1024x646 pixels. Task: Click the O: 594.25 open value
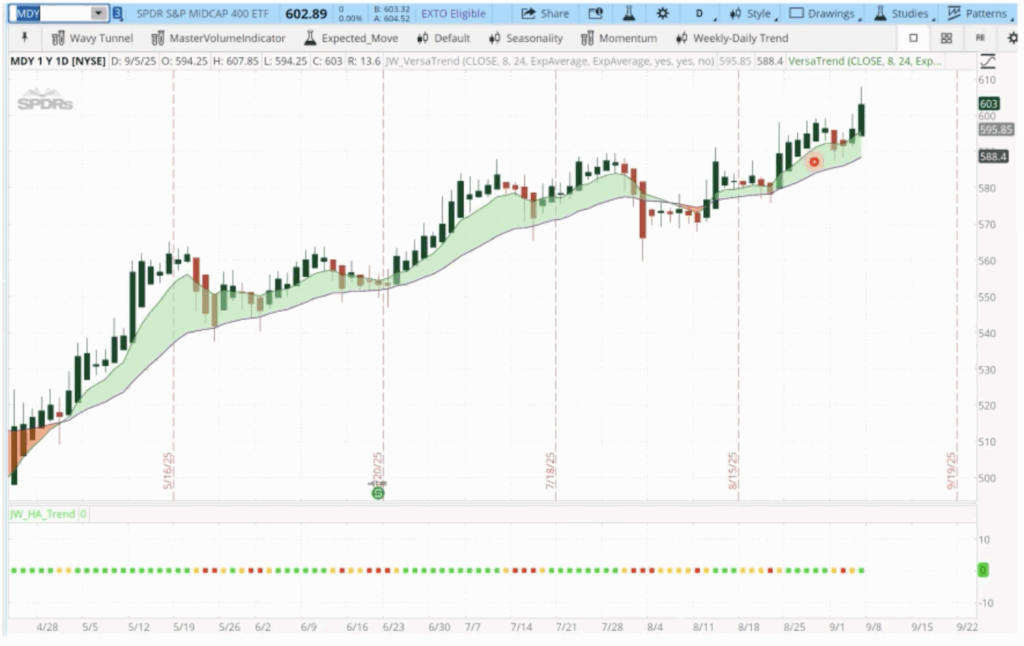184,61
